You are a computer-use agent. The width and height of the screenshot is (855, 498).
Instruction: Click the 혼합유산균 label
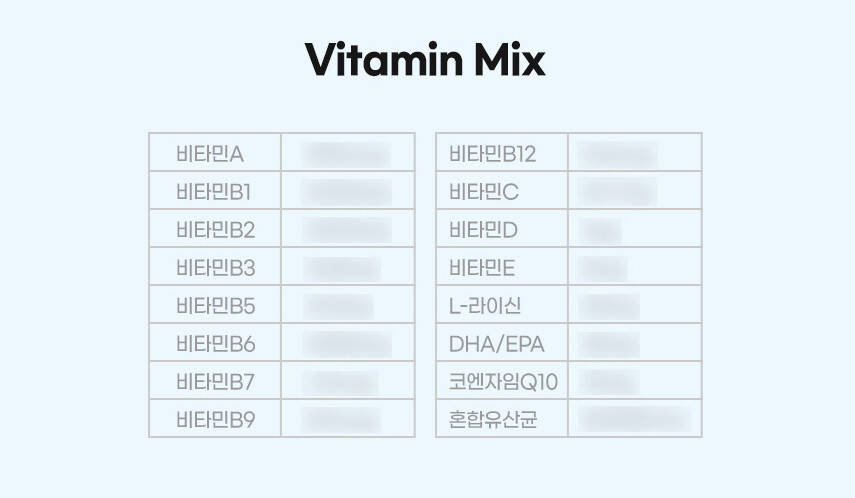click(493, 420)
